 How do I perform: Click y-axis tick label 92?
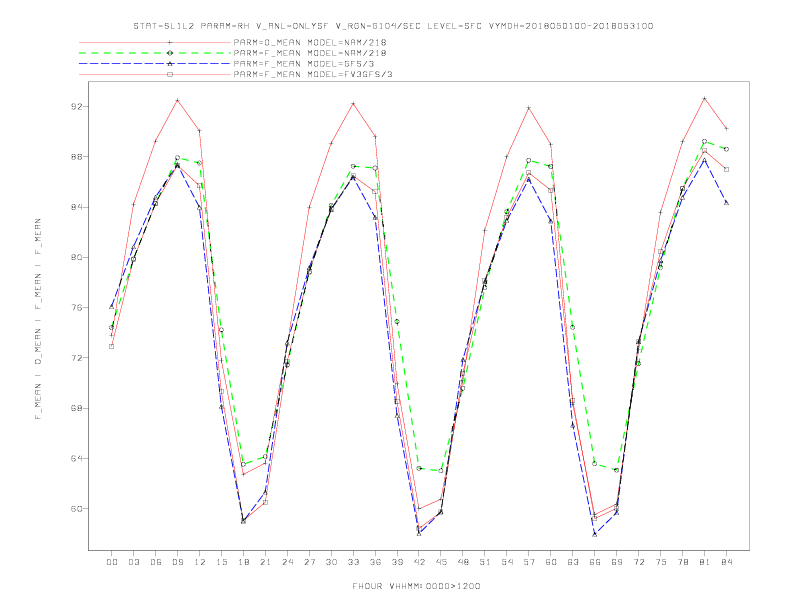75,107
